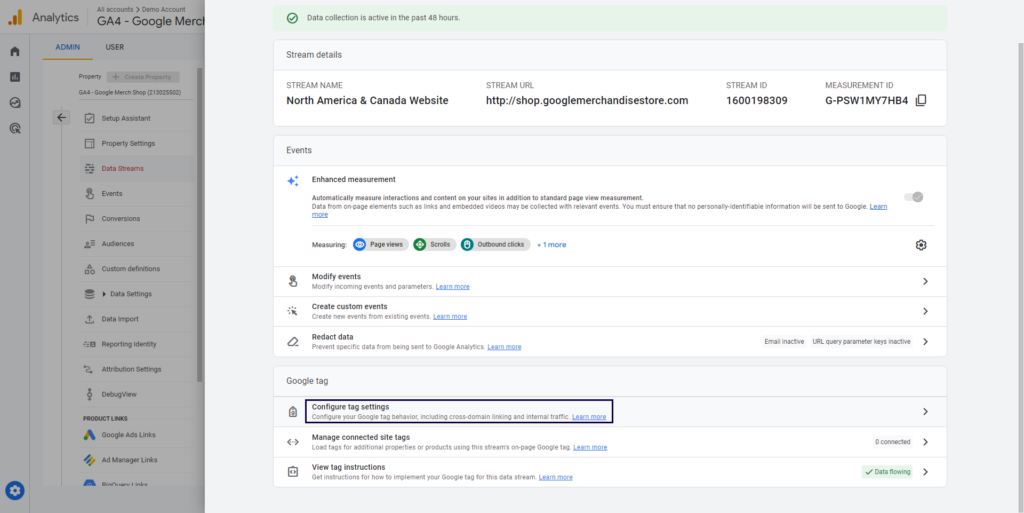This screenshot has width=1024, height=513.
Task: Switch to the ADMIN tab
Action: (x=68, y=47)
